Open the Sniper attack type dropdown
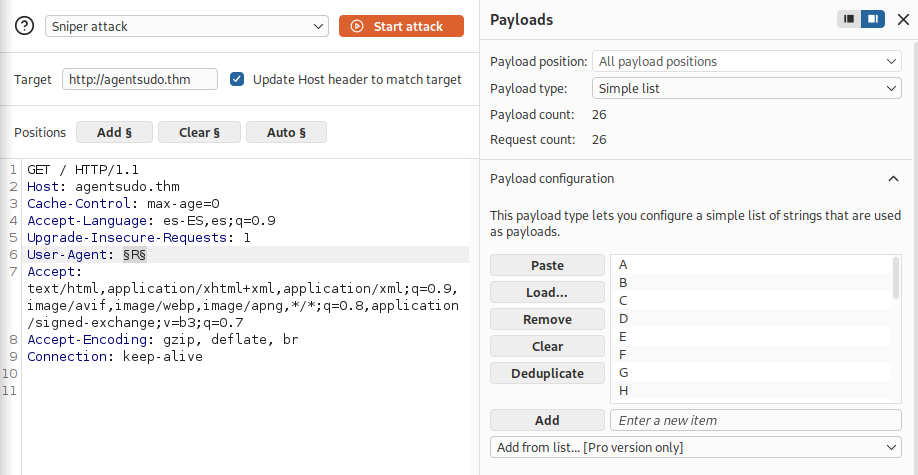The height and width of the screenshot is (475, 918). 187,26
